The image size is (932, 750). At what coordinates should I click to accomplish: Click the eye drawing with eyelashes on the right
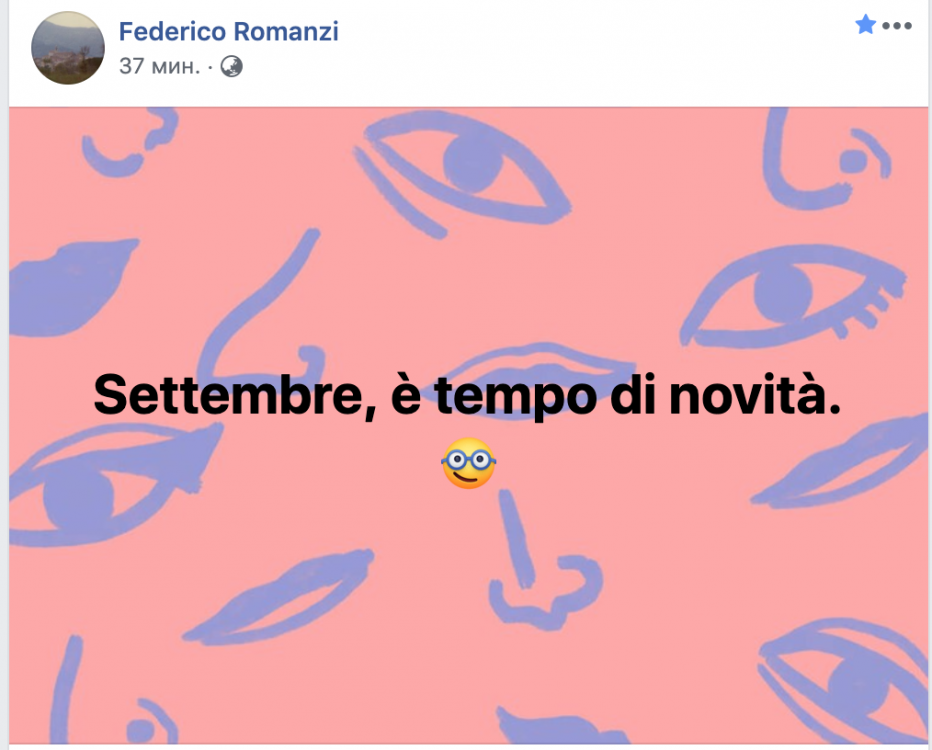point(794,295)
